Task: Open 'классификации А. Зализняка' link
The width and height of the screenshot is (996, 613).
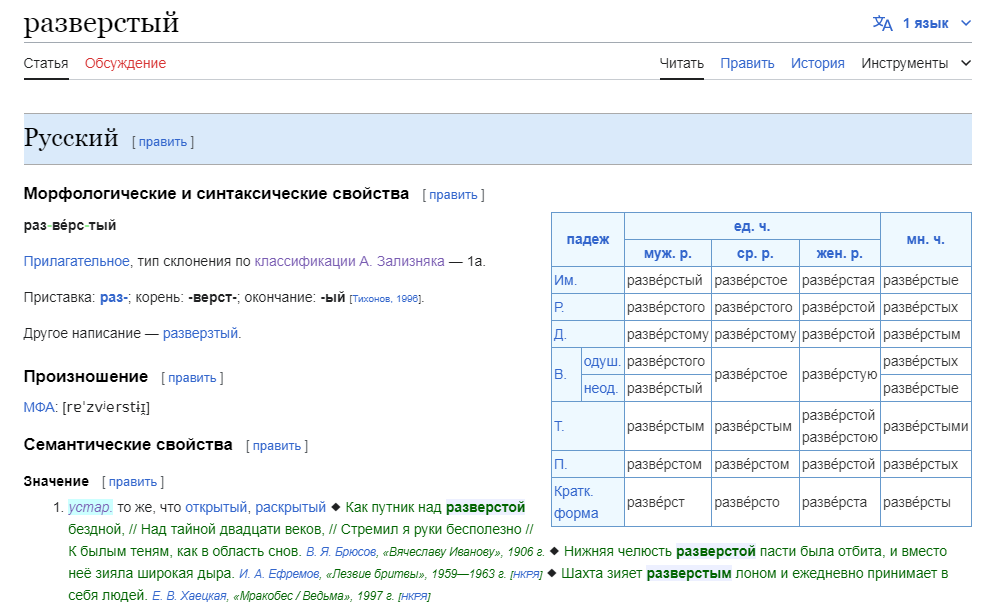Action: point(349,261)
